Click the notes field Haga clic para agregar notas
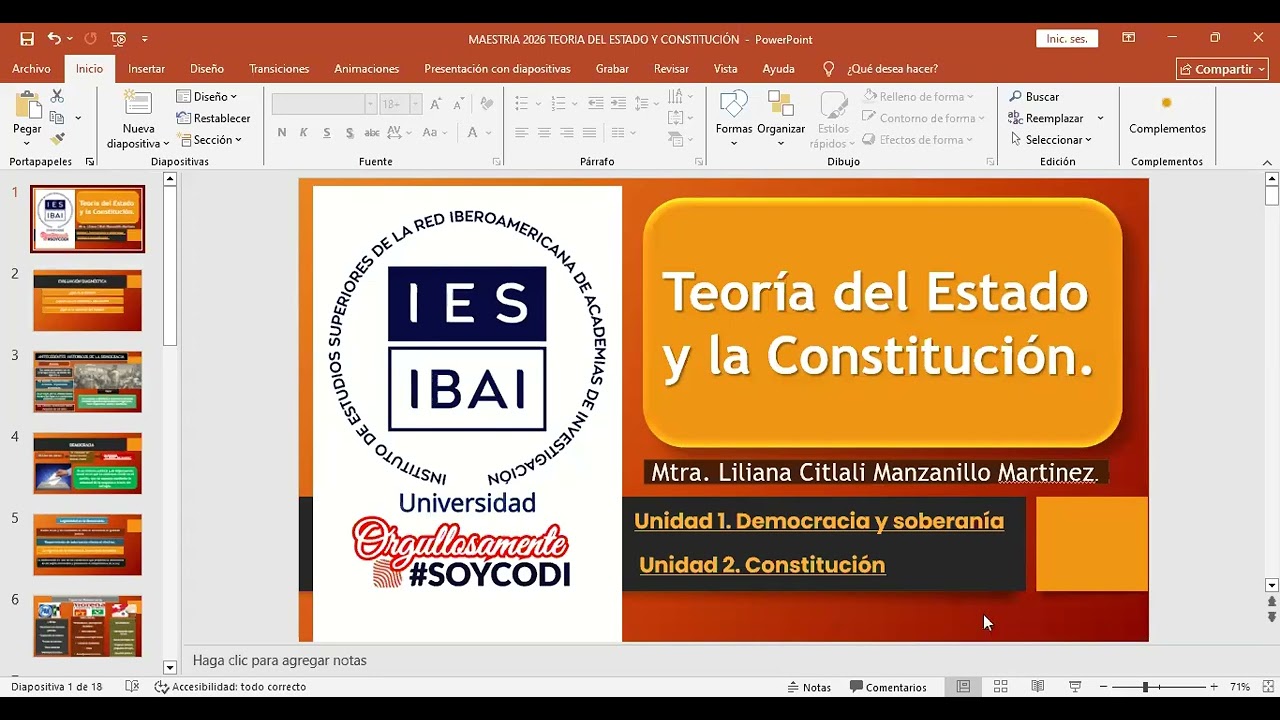The width and height of the screenshot is (1280, 720). 280,660
